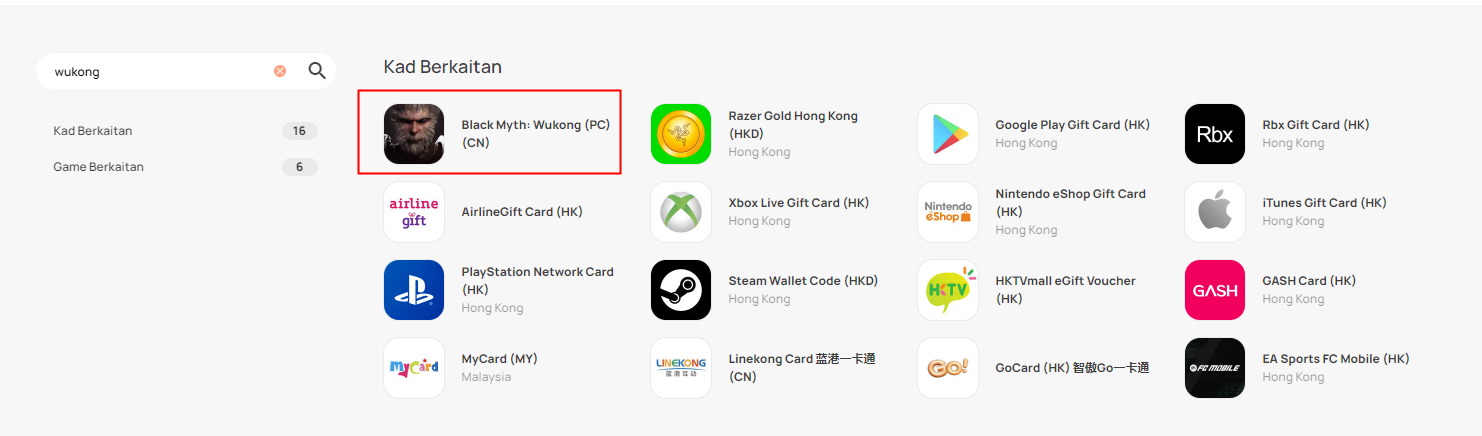
Task: Open the Xbox Live Gift Card icon
Action: pos(681,212)
